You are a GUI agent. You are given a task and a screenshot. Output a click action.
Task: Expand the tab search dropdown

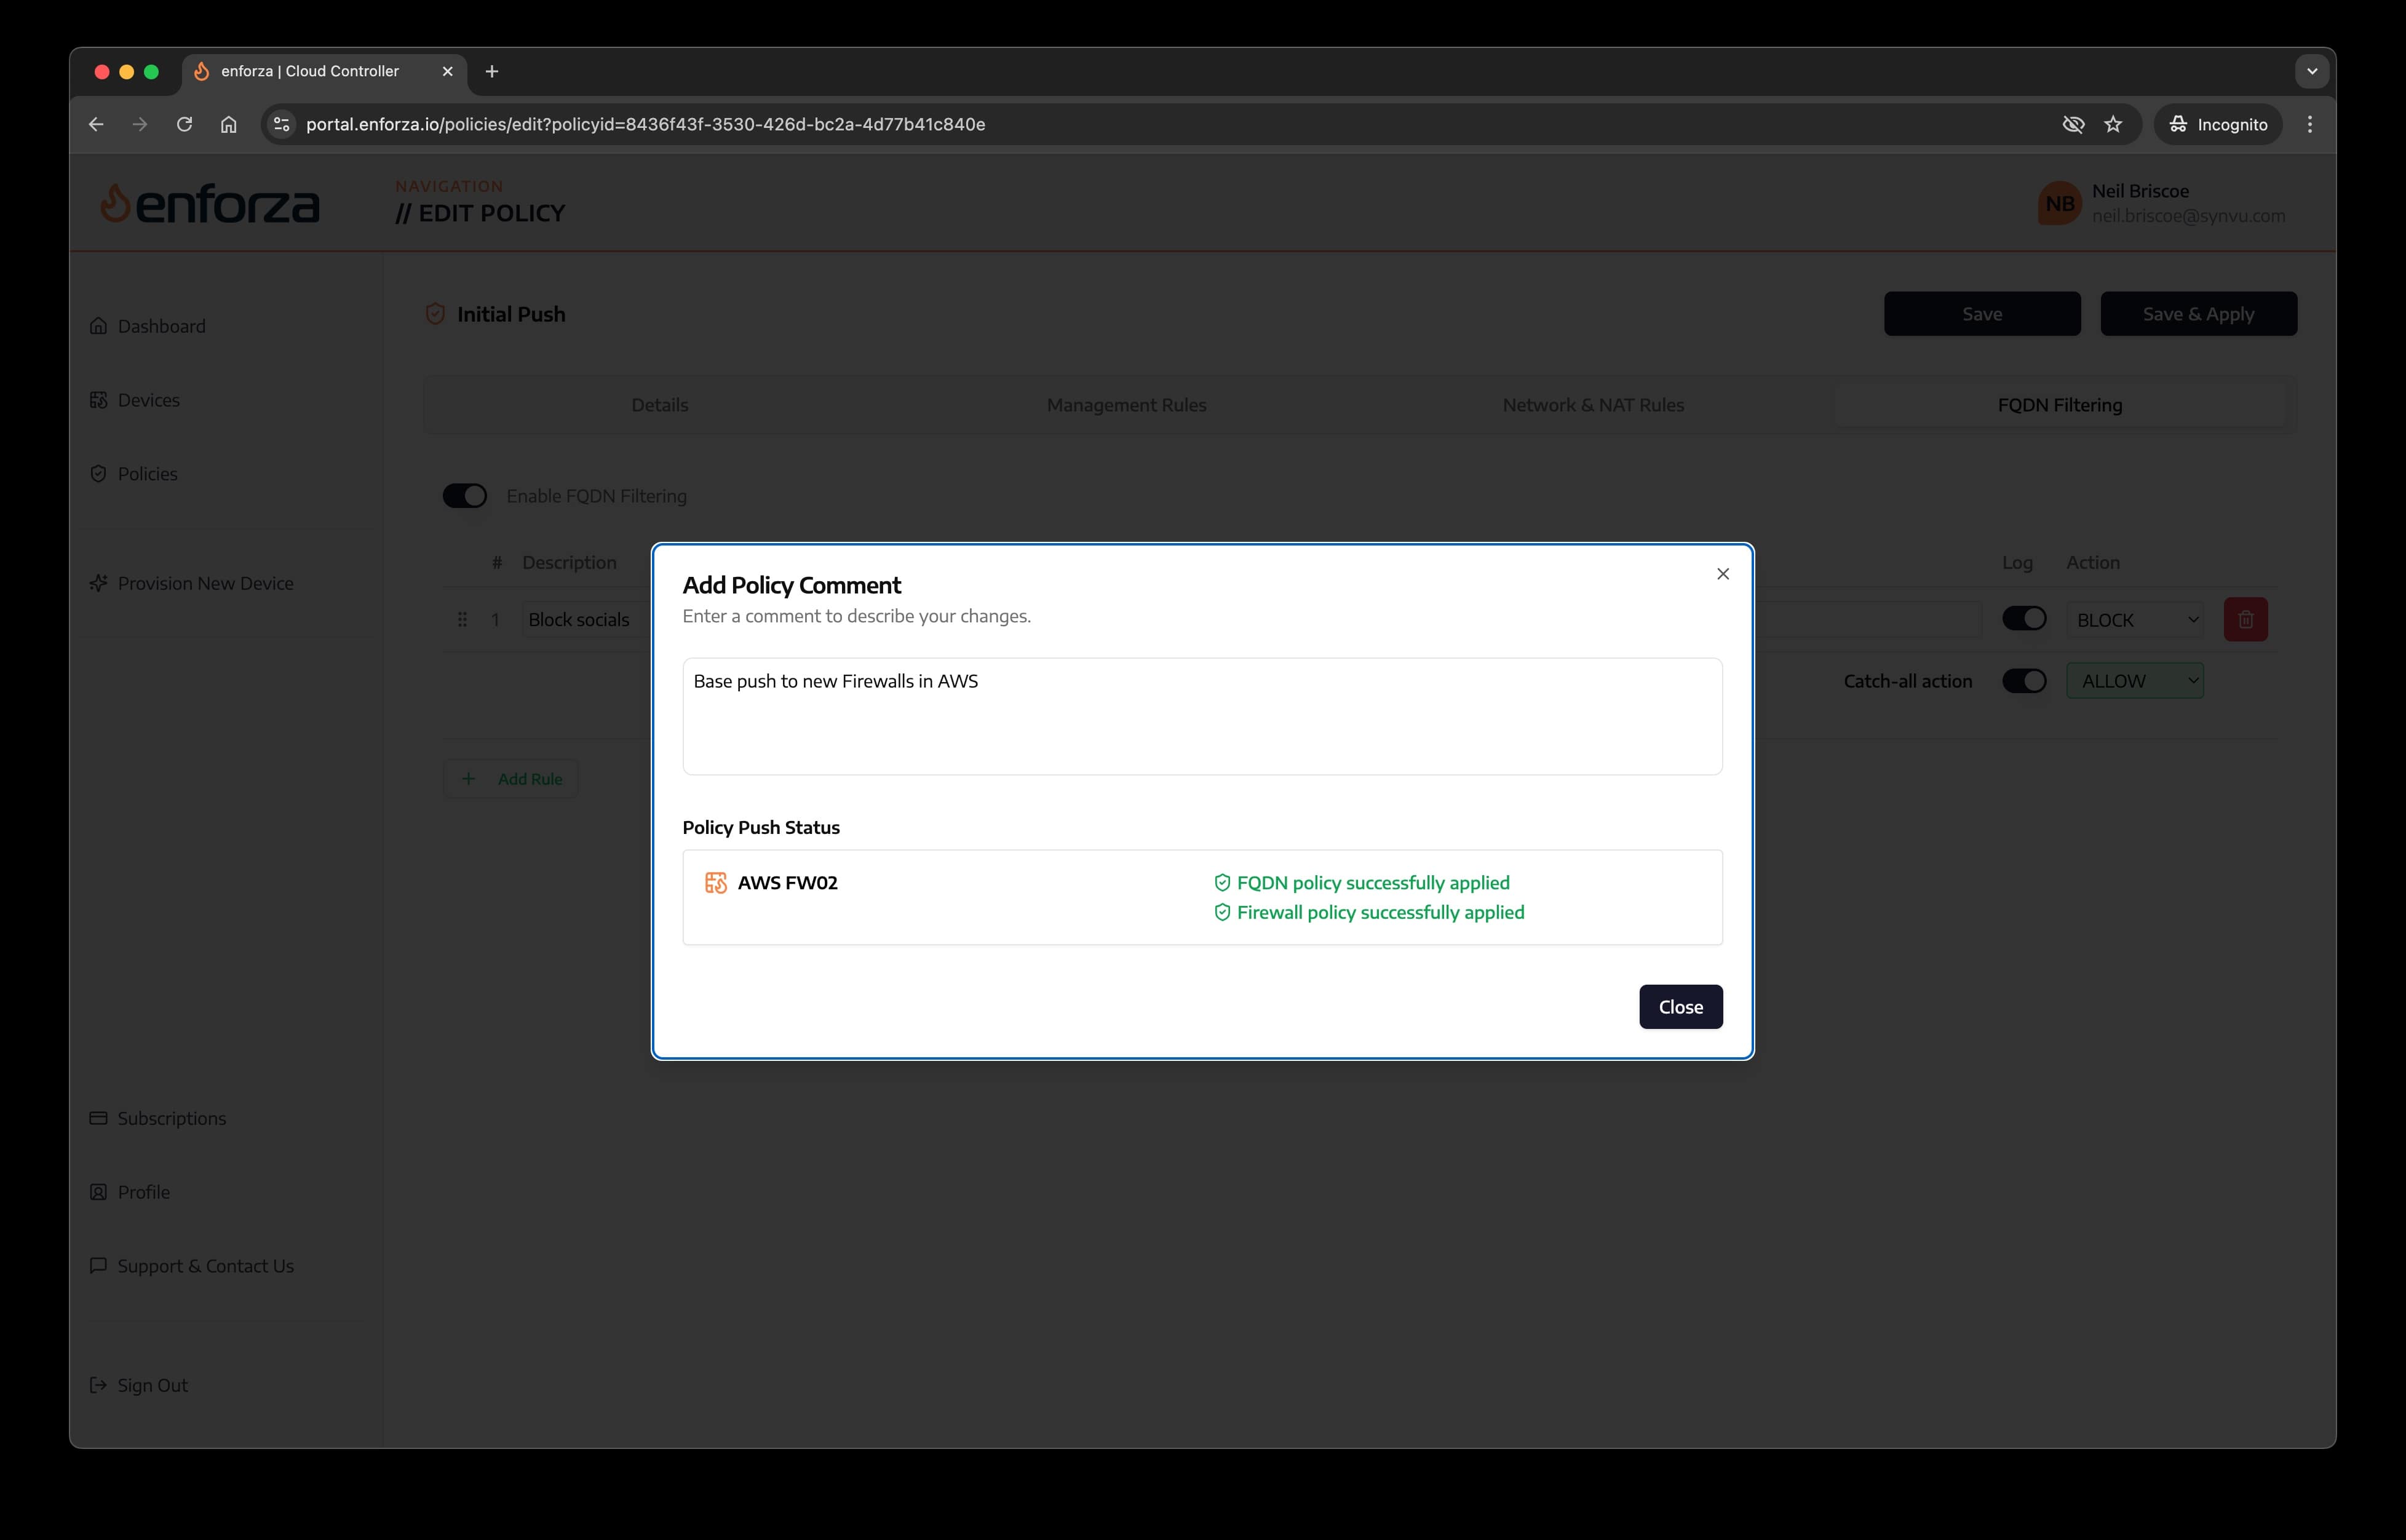click(x=2311, y=71)
